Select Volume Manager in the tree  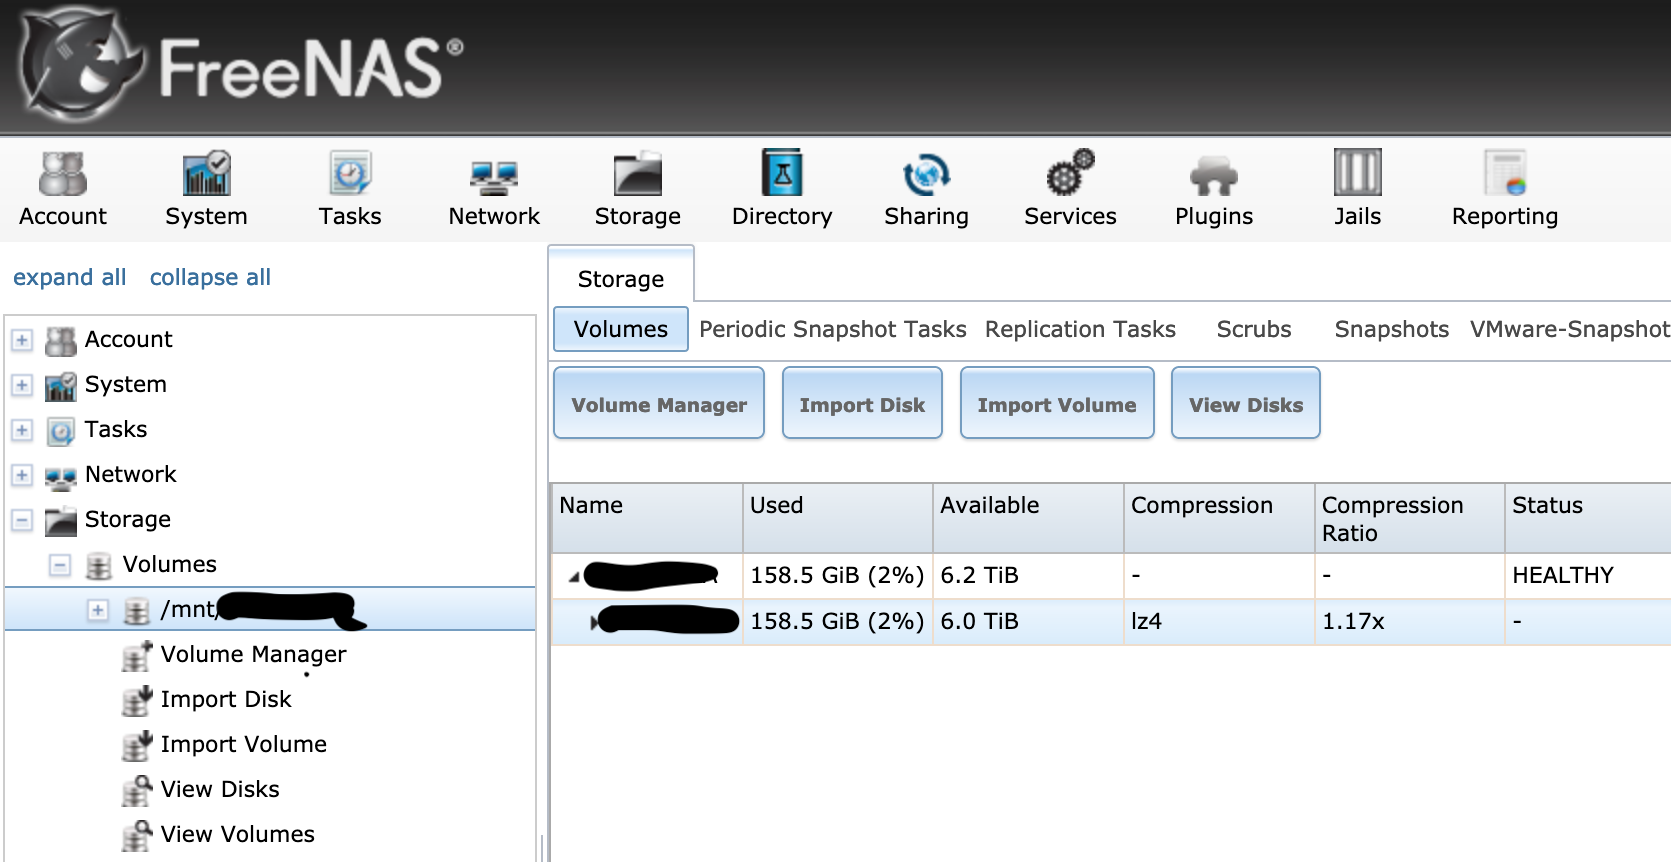pyautogui.click(x=253, y=654)
